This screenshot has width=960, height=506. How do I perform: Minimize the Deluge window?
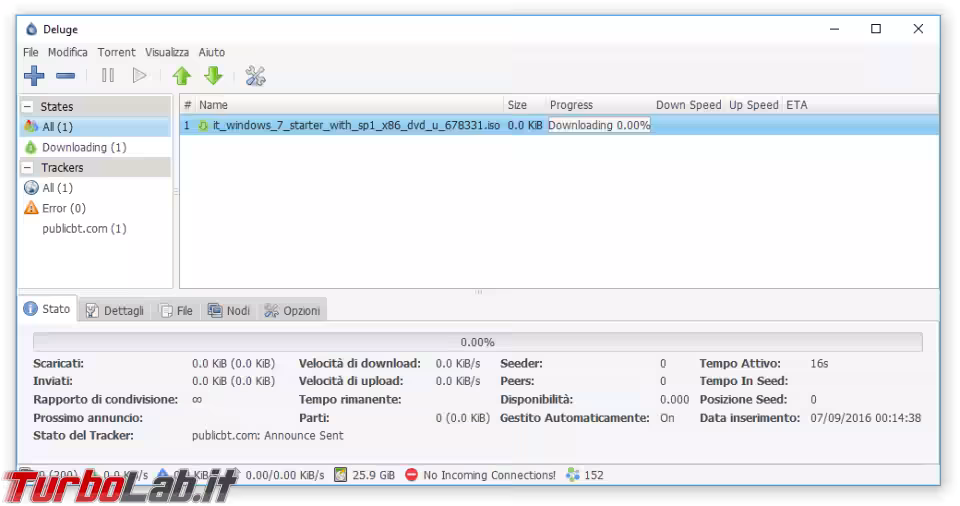[834, 29]
